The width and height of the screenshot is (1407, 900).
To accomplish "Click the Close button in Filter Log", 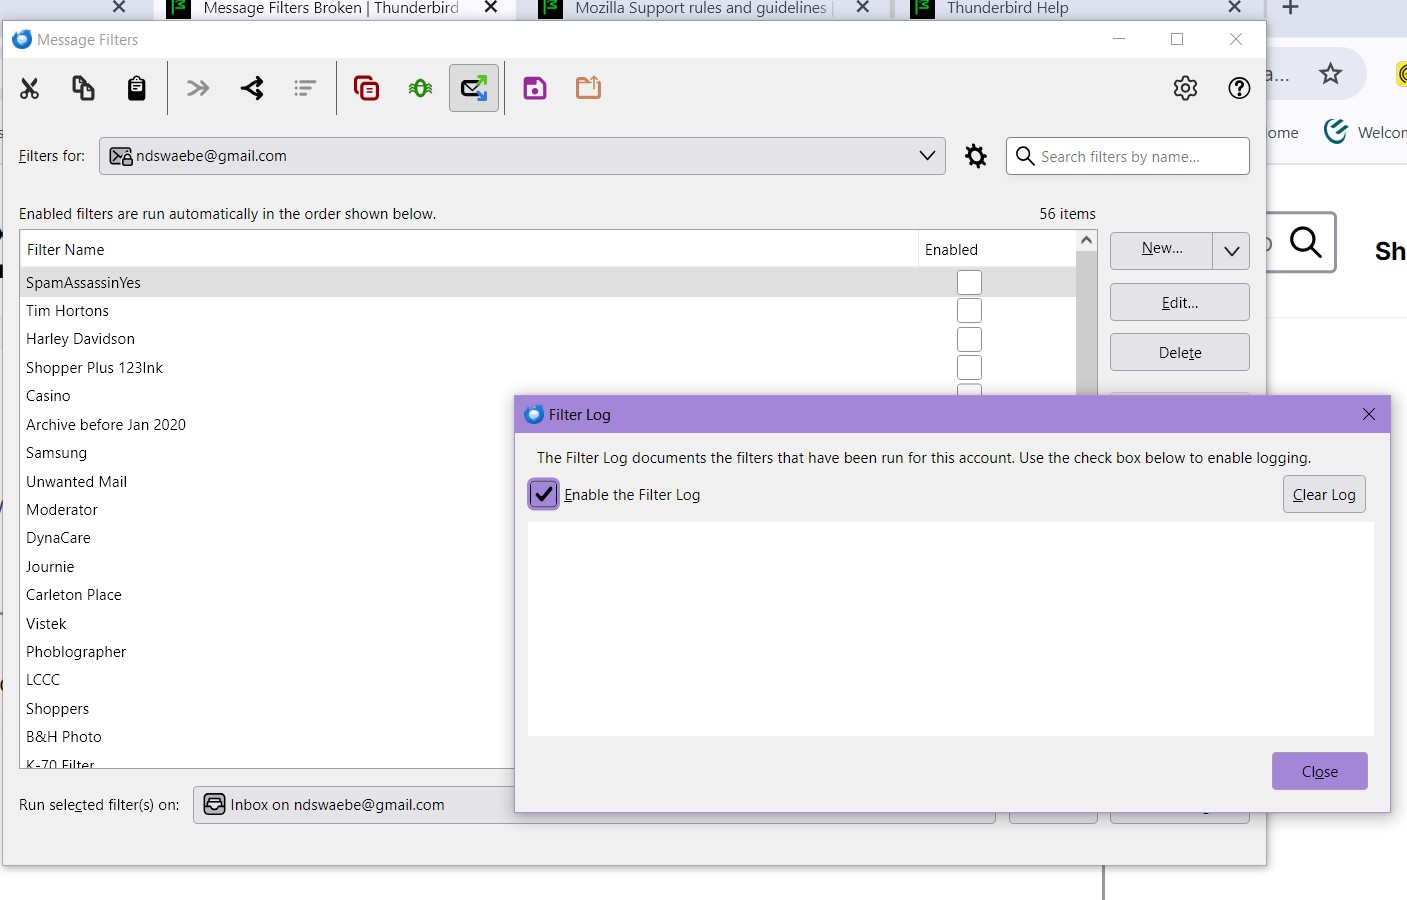I will 1319,771.
